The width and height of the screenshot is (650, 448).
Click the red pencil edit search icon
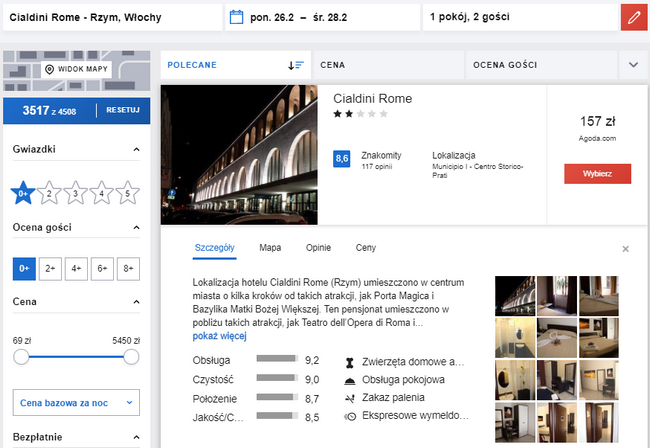(x=634, y=17)
